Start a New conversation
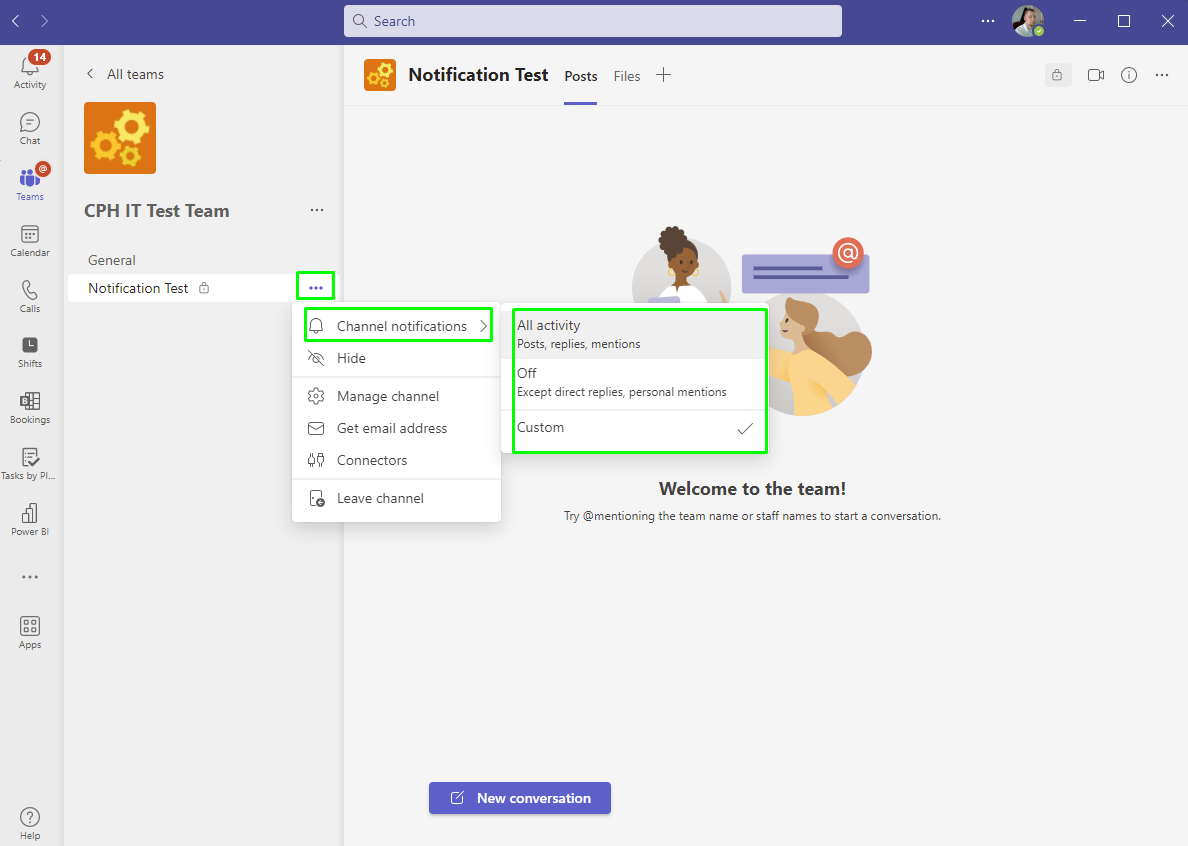This screenshot has height=846, width=1188. click(x=520, y=798)
